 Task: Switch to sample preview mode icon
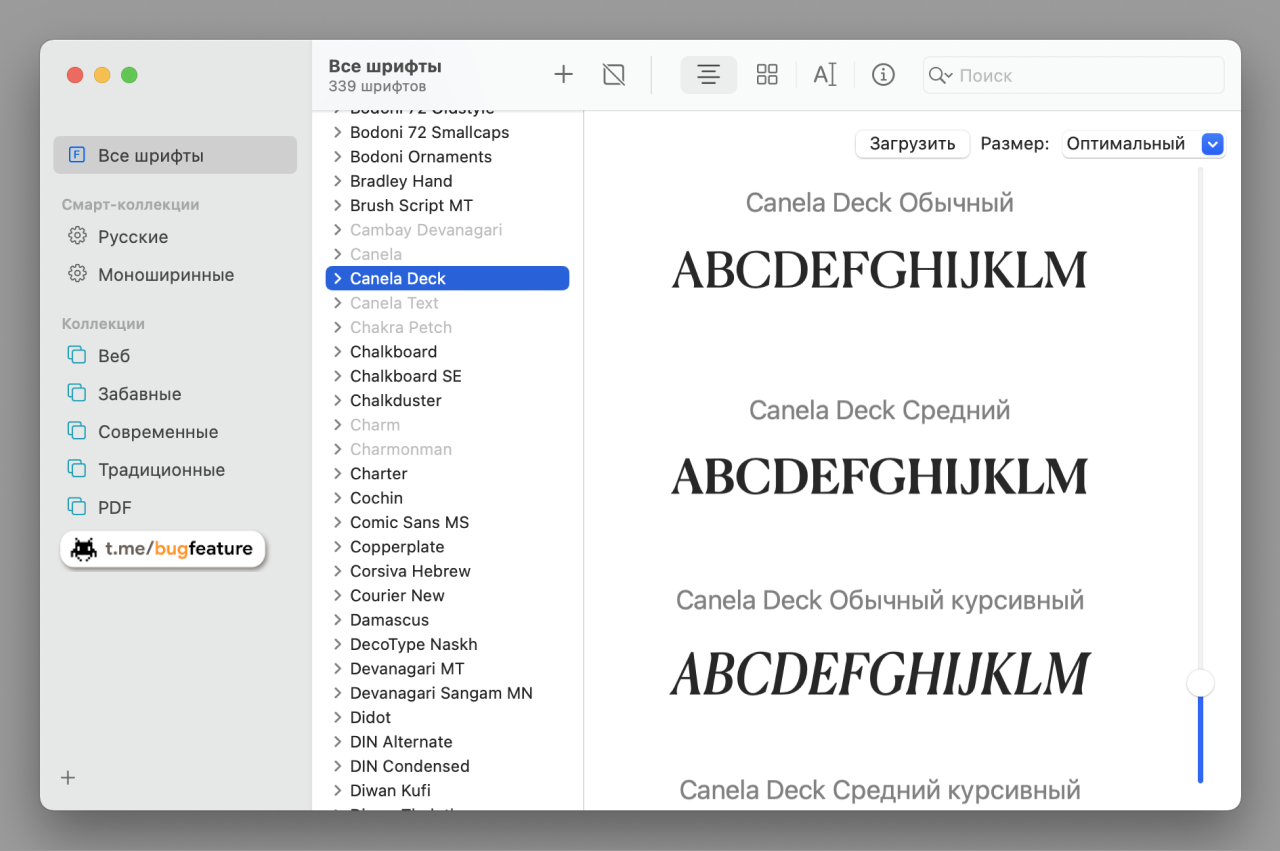(709, 75)
